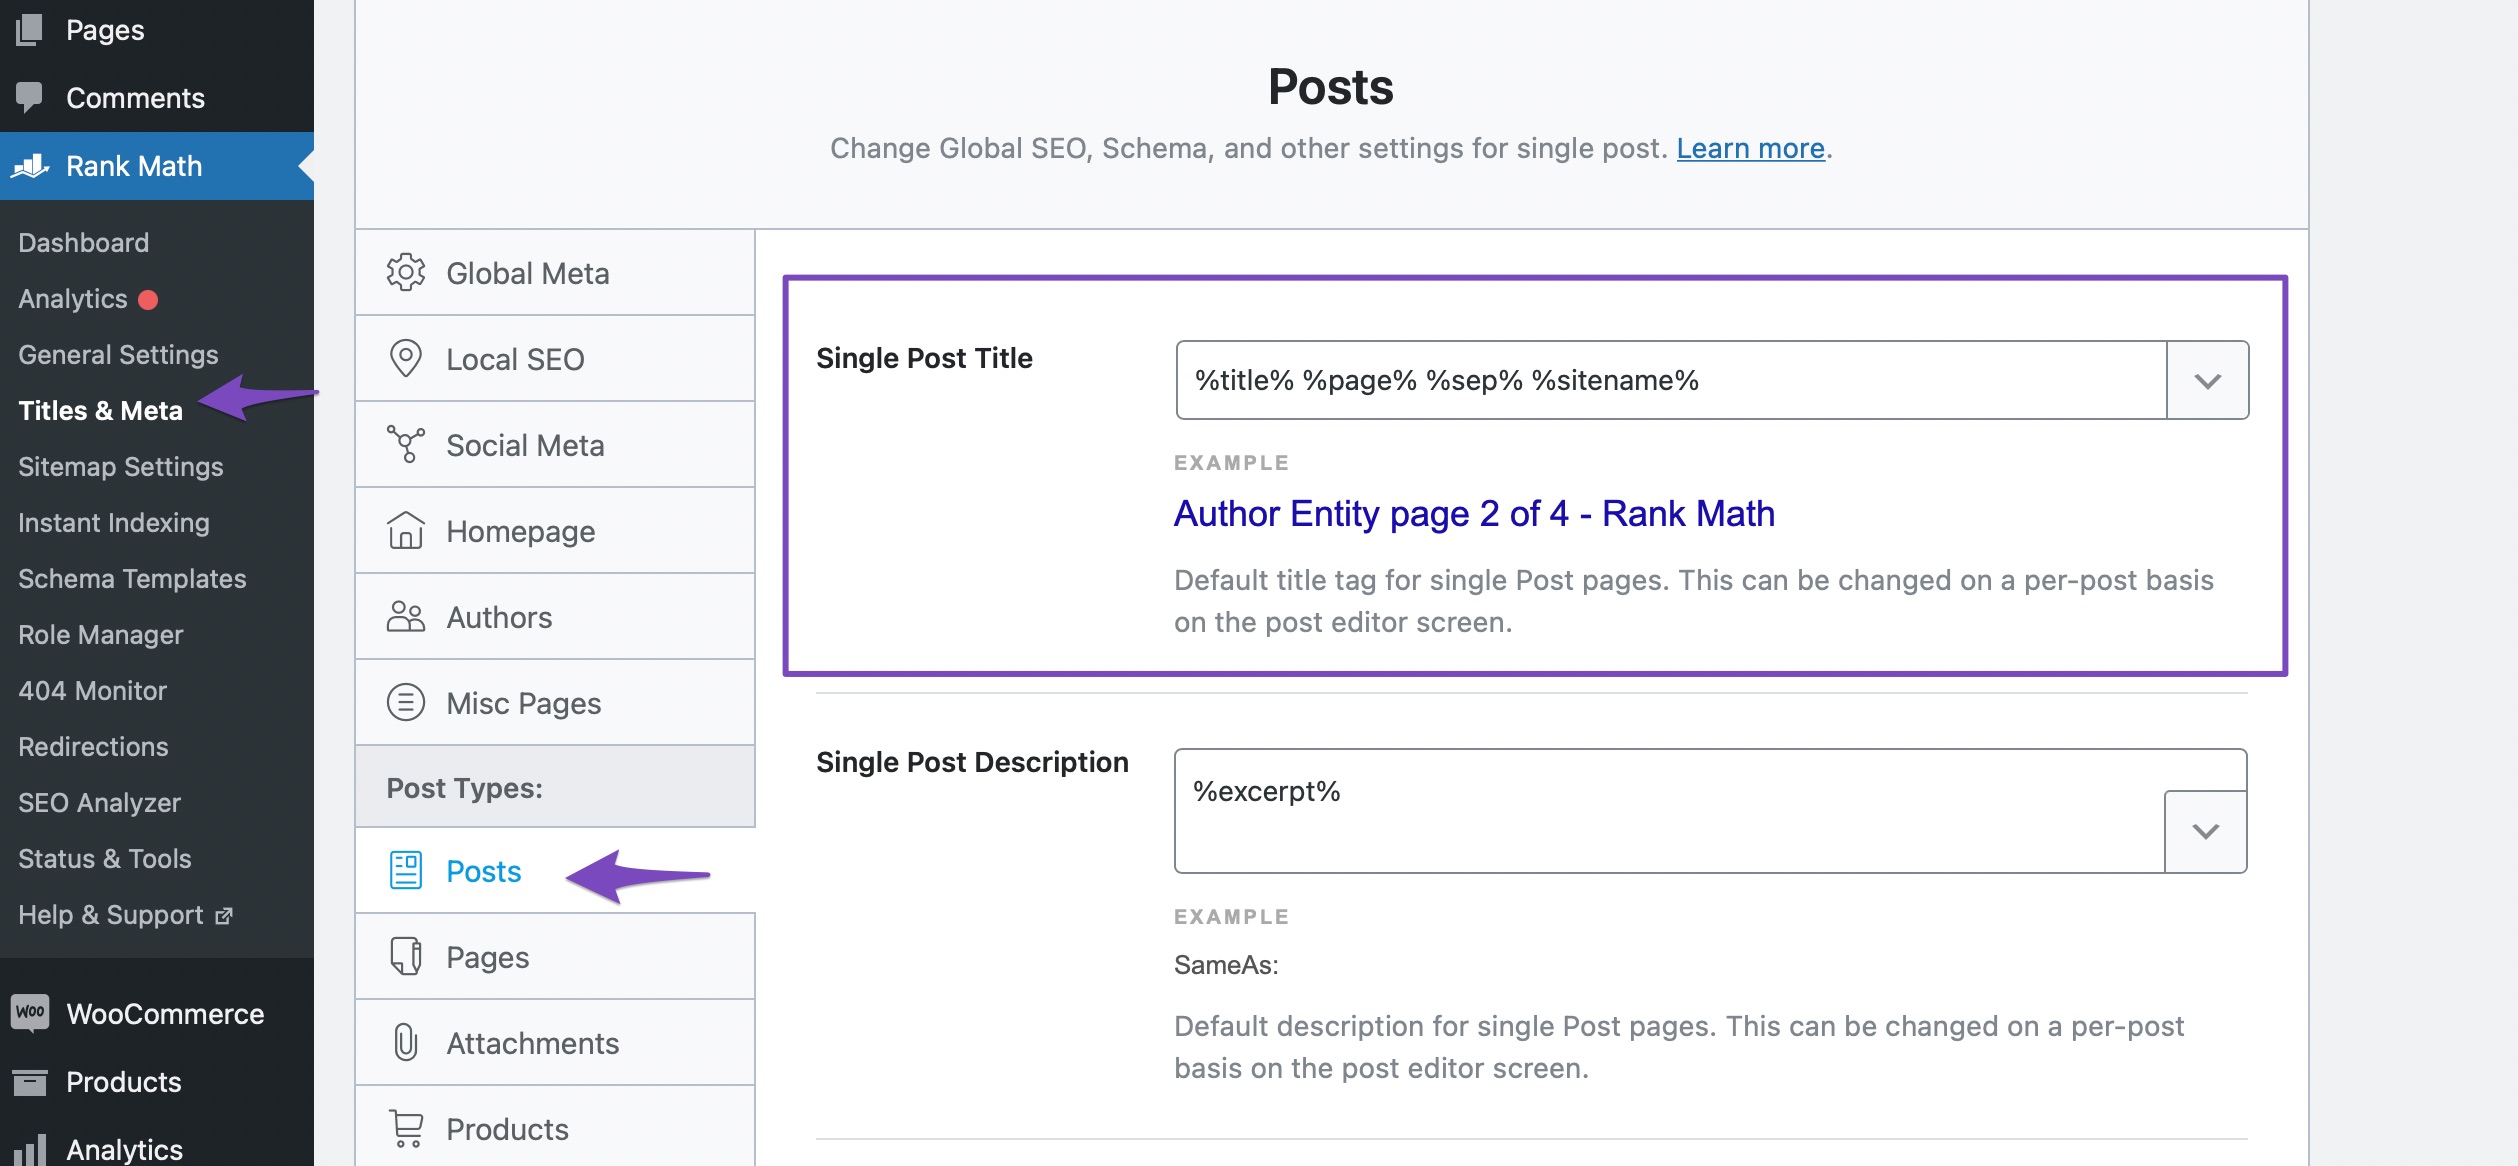Go to the Authors tab
This screenshot has height=1166, width=2518.
(x=555, y=617)
